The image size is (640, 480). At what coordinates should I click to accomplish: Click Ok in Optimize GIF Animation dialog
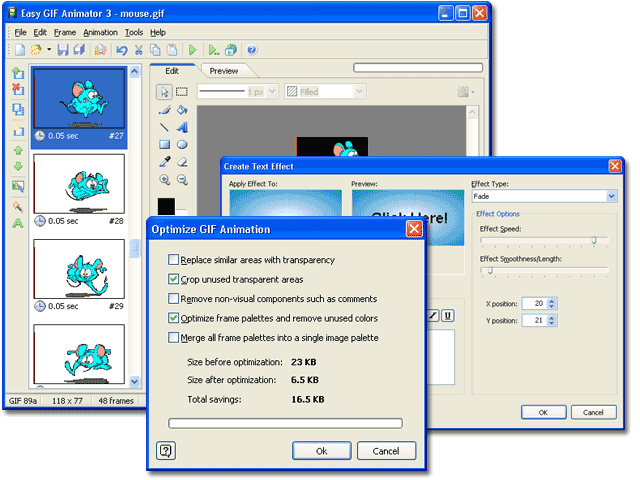[x=321, y=451]
